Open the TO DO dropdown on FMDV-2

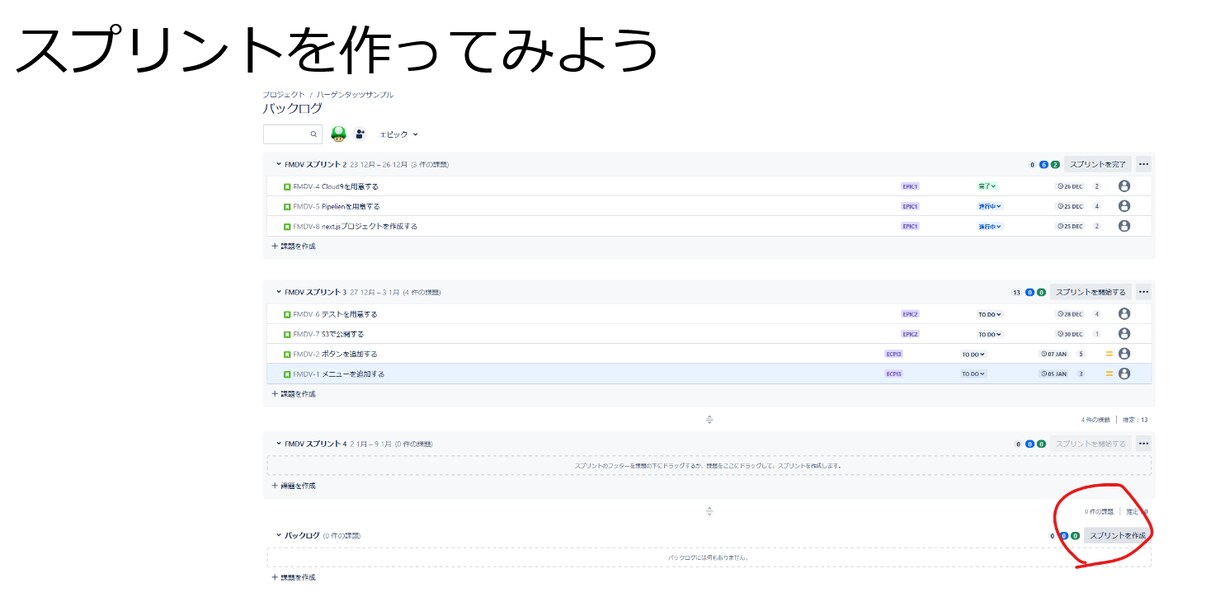click(973, 354)
